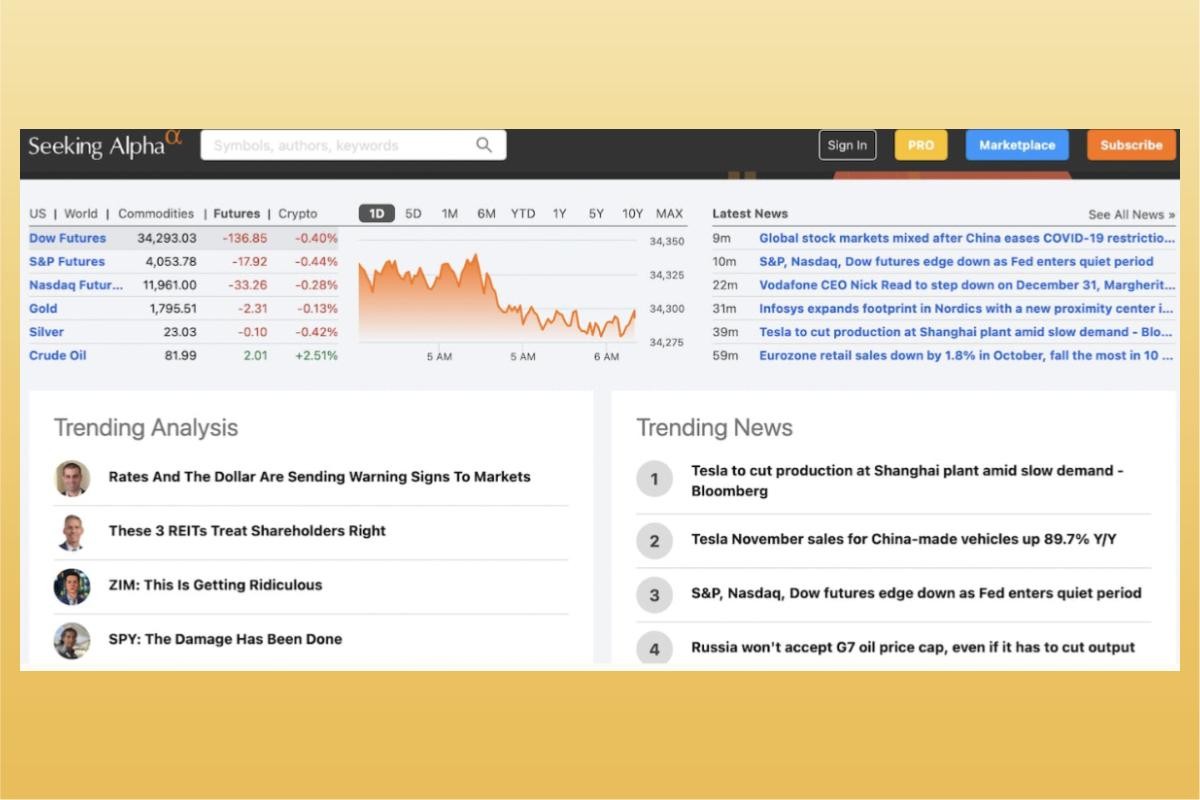Open These 3 REITs Treat Shareholders Right
The height and width of the screenshot is (800, 1200).
pyautogui.click(x=247, y=531)
